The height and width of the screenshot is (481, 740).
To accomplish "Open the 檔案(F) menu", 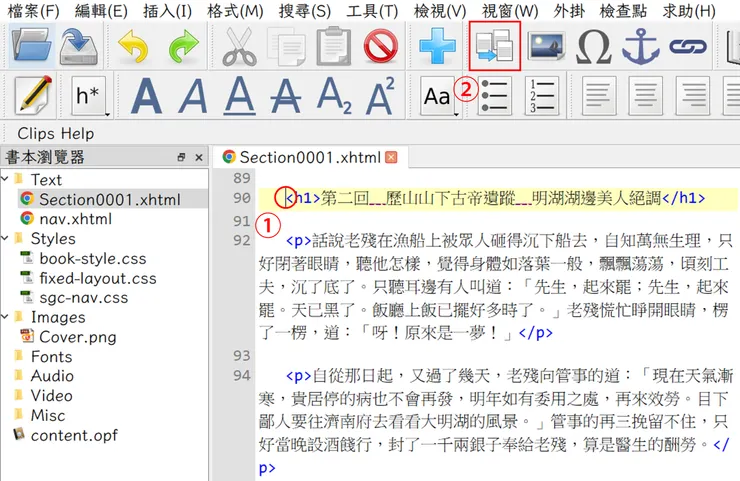I will (34, 11).
